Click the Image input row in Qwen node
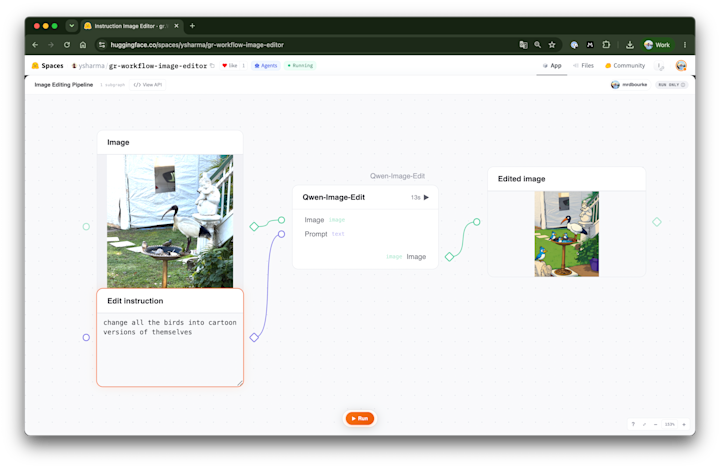This screenshot has width=720, height=468. pos(325,220)
